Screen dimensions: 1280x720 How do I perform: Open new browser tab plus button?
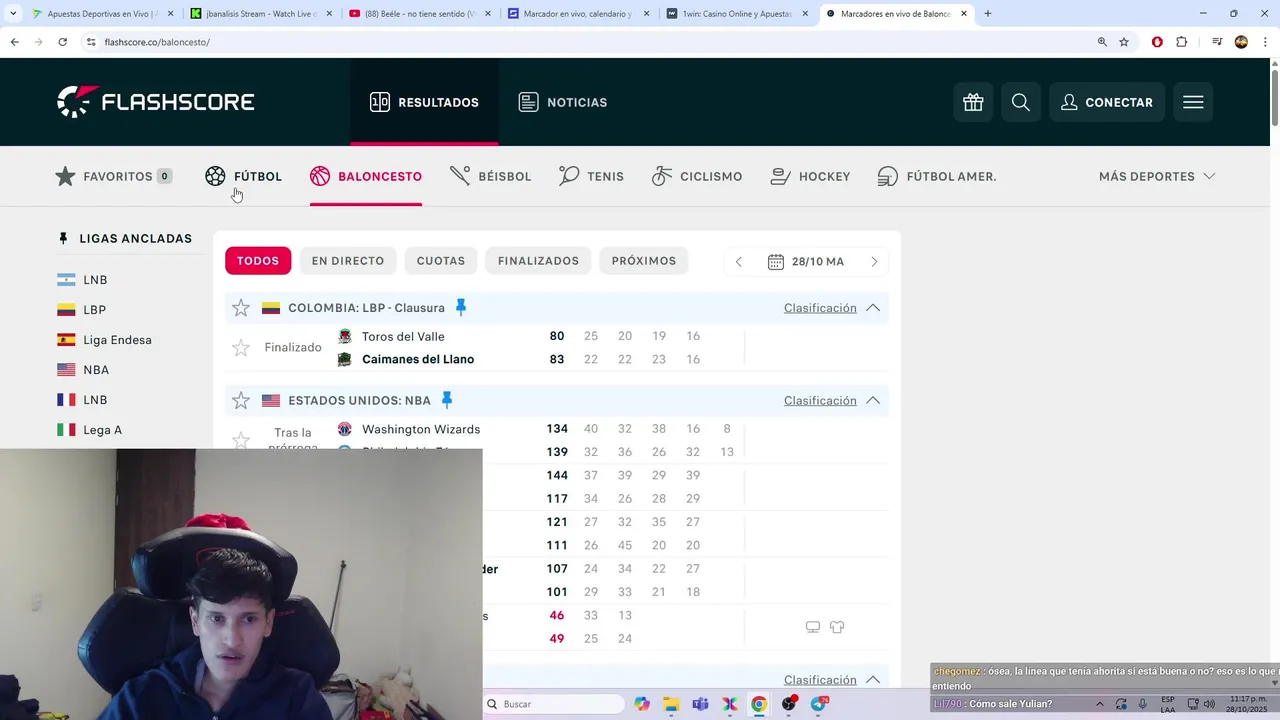(x=988, y=14)
